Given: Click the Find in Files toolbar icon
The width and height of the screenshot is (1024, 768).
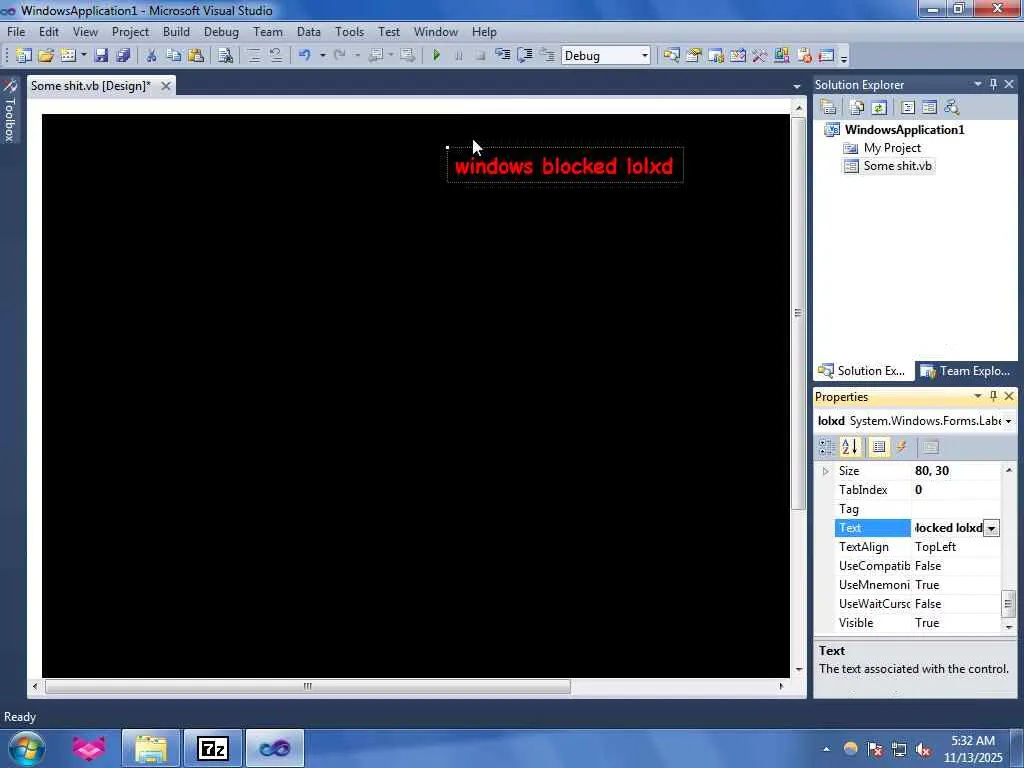Looking at the screenshot, I should point(225,56).
